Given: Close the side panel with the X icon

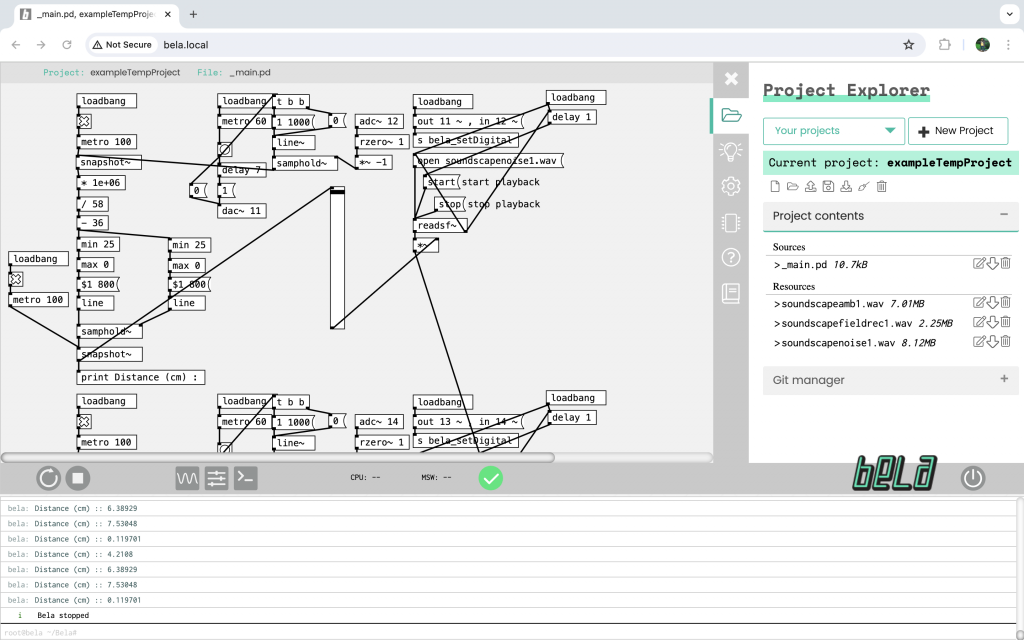Looking at the screenshot, I should [x=731, y=79].
